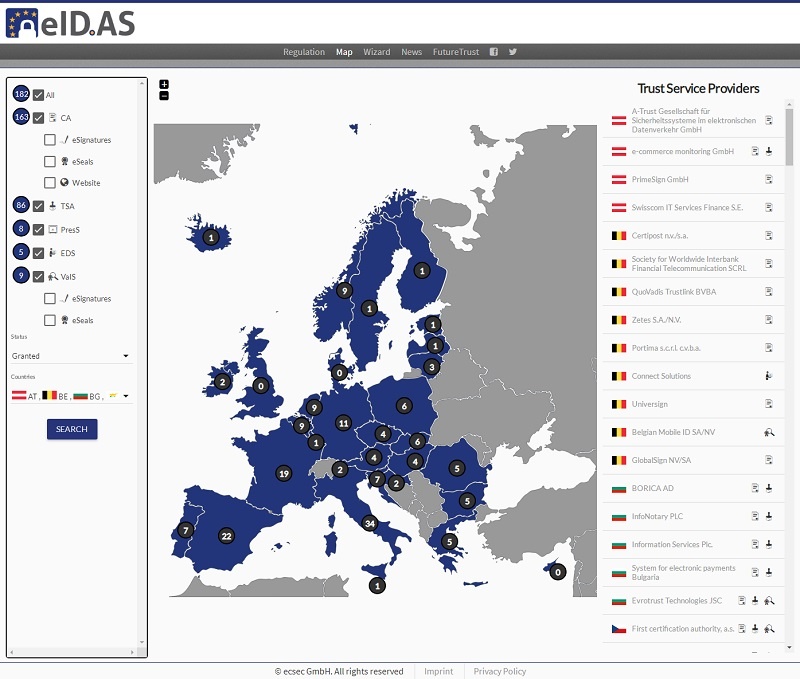Select Spain's map marker showing 22

point(226,535)
